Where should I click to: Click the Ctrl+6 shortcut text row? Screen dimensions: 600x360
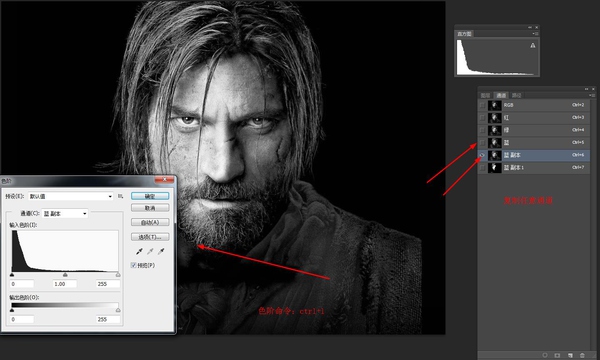click(578, 155)
